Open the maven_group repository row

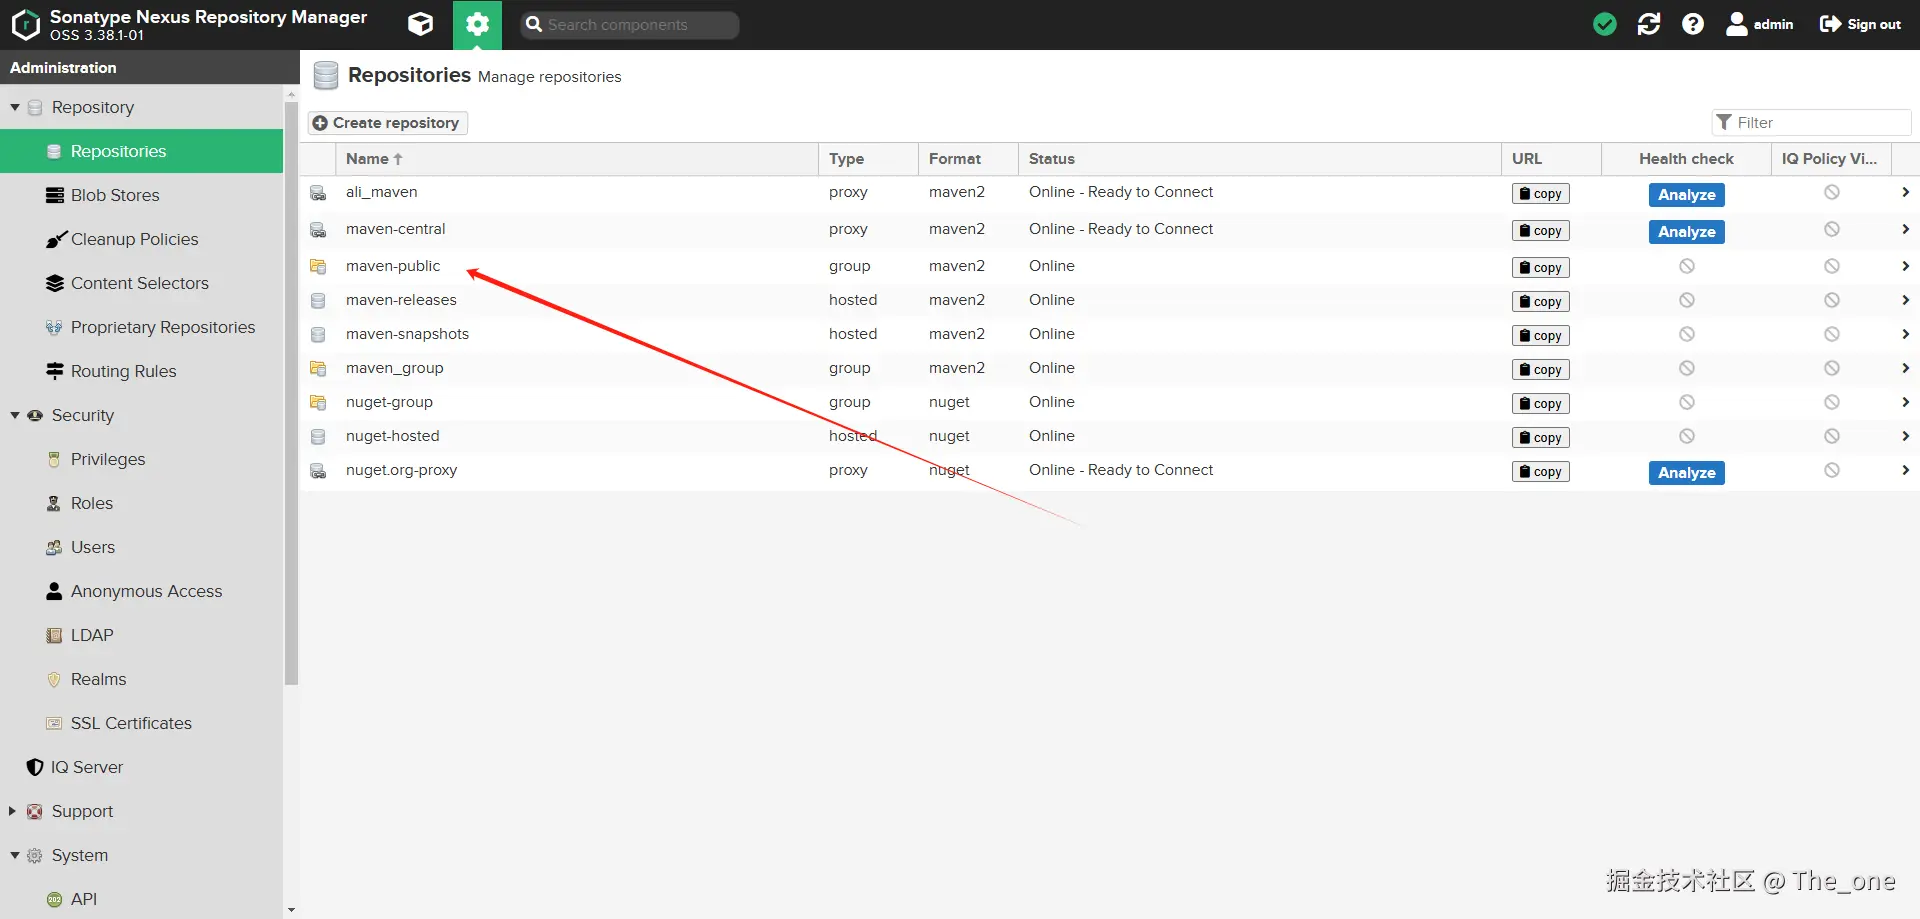click(1109, 369)
